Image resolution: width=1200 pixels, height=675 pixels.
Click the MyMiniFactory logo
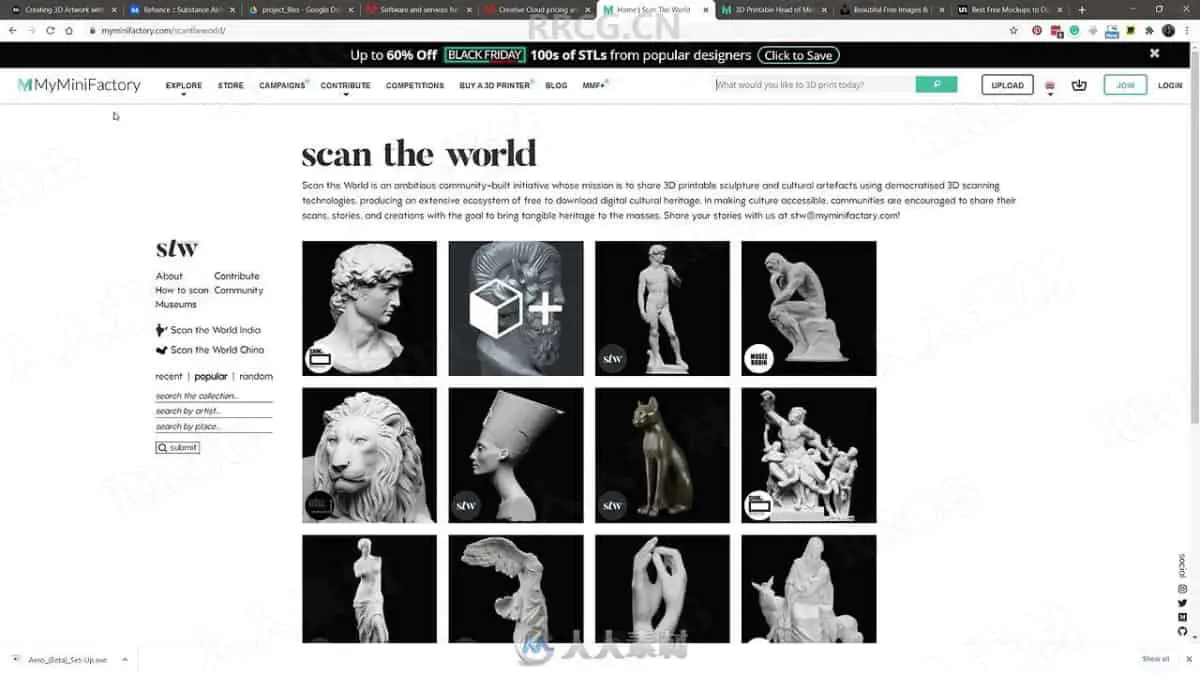coord(79,85)
